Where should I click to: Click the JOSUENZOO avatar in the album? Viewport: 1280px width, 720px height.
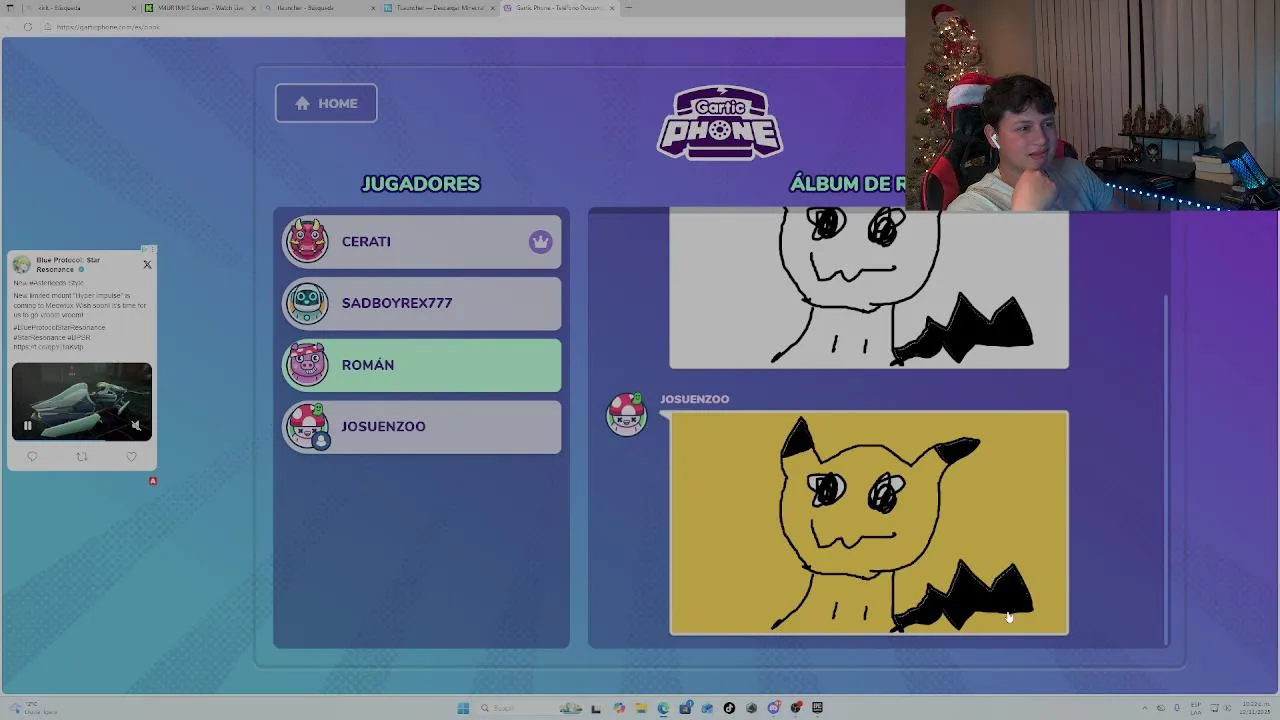[x=627, y=414]
